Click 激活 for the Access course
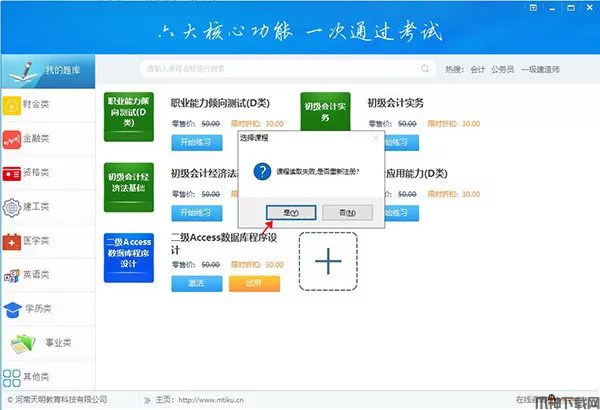This screenshot has width=600, height=410. [197, 284]
